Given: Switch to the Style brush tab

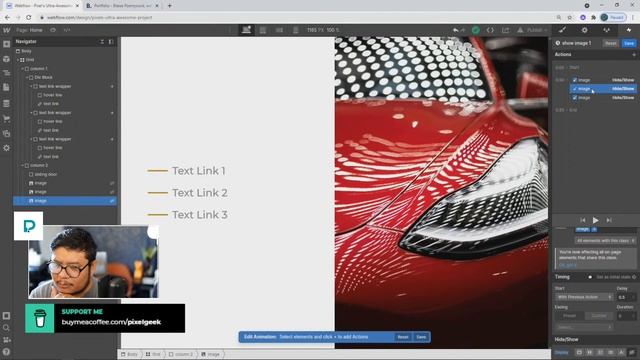Looking at the screenshot, I should click(562, 30).
